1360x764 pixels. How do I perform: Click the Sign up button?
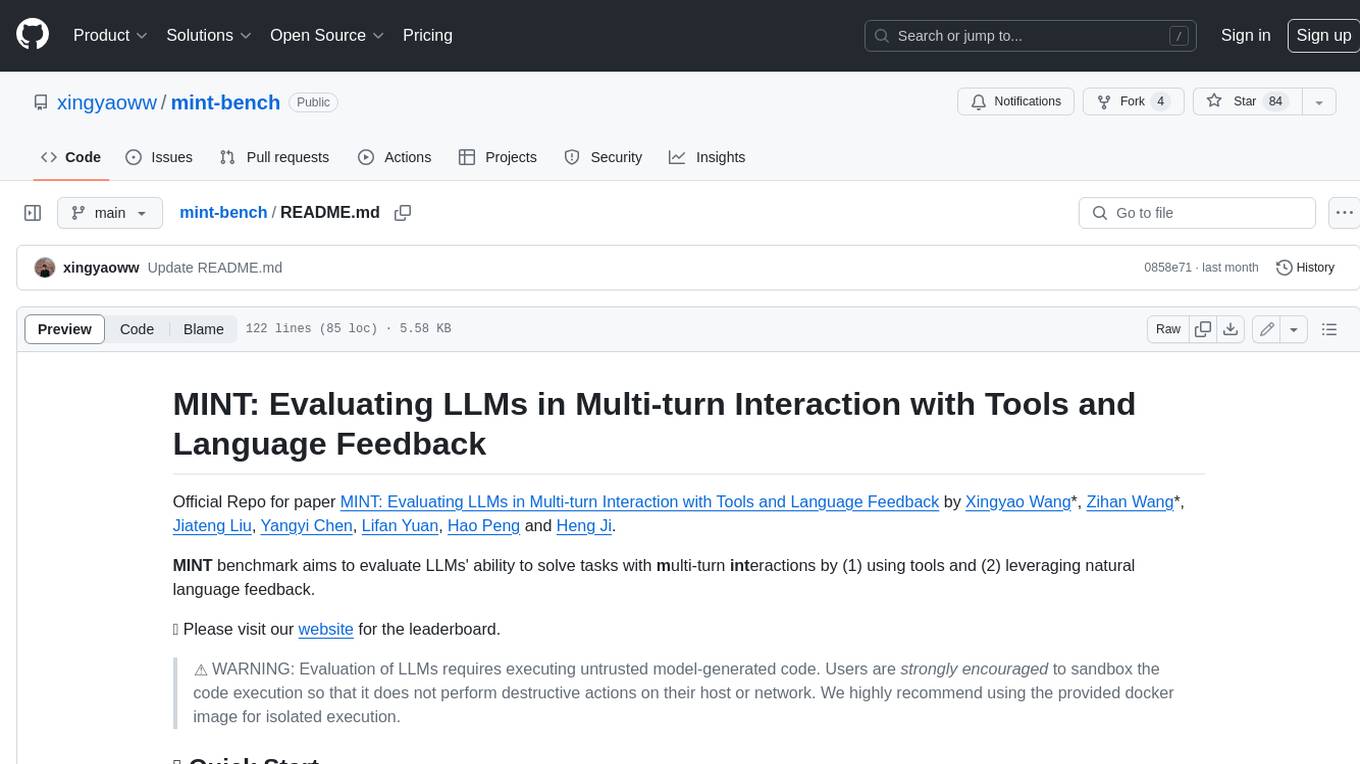point(1323,35)
